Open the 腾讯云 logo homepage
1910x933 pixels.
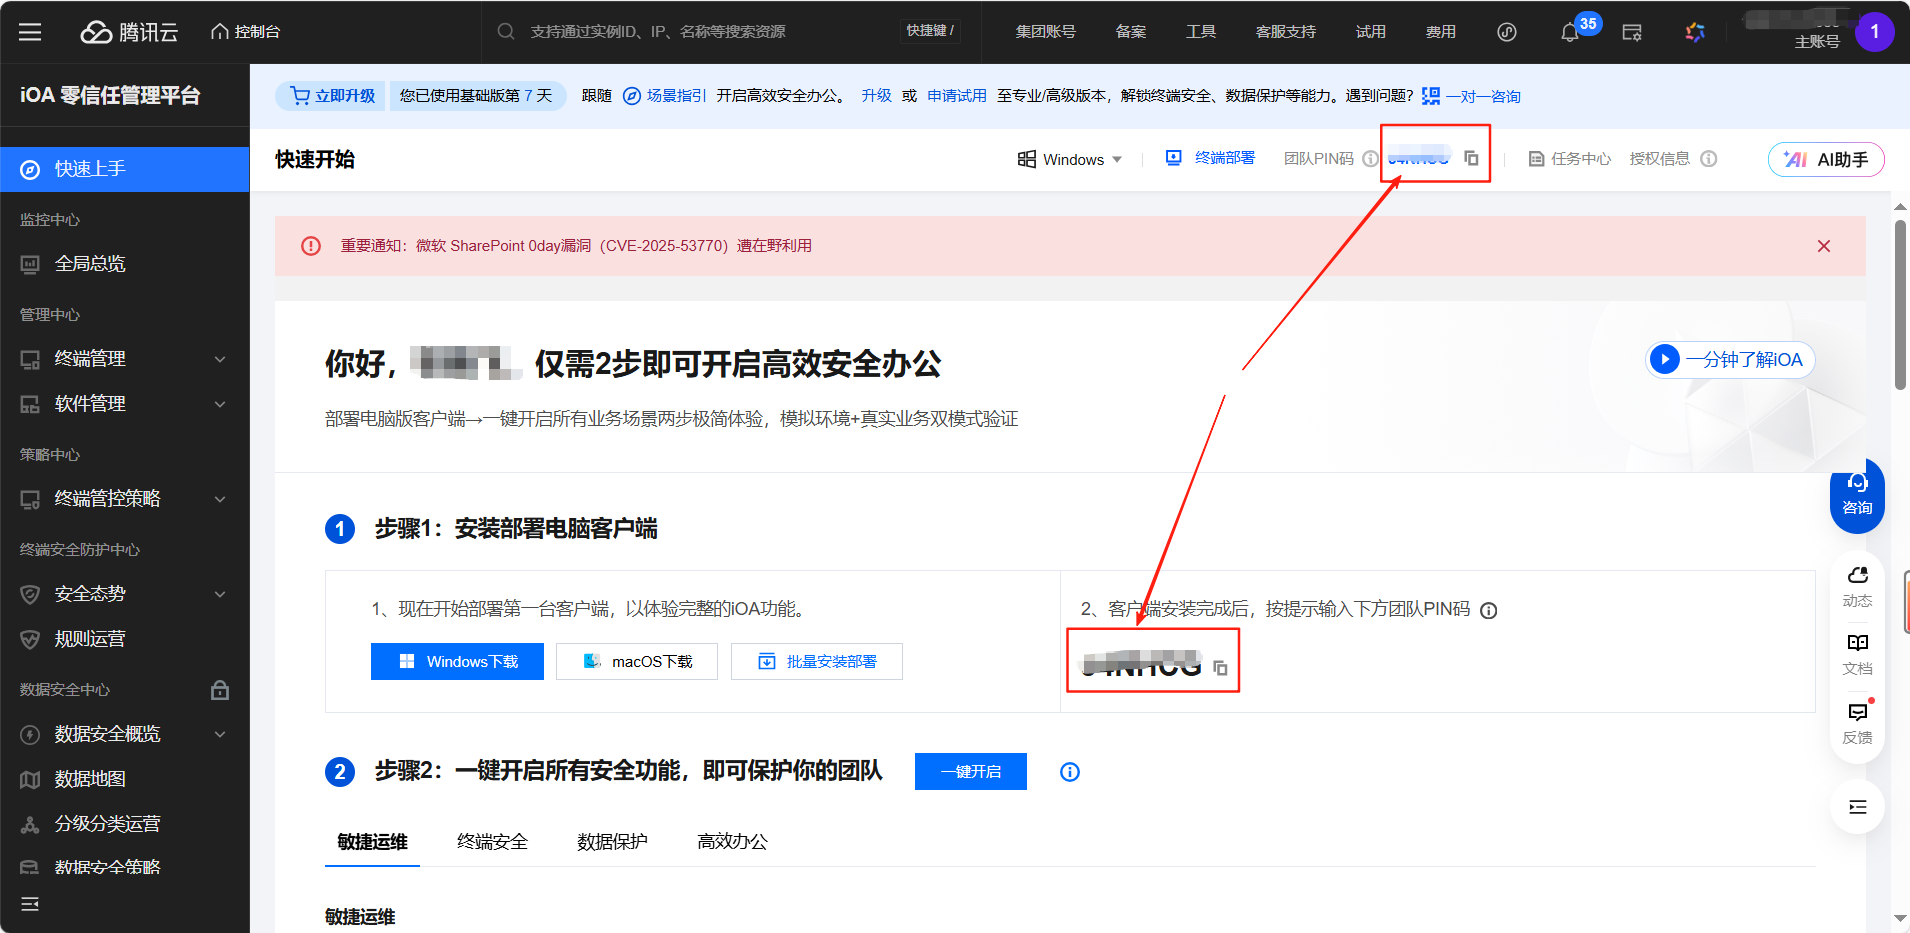(x=129, y=31)
